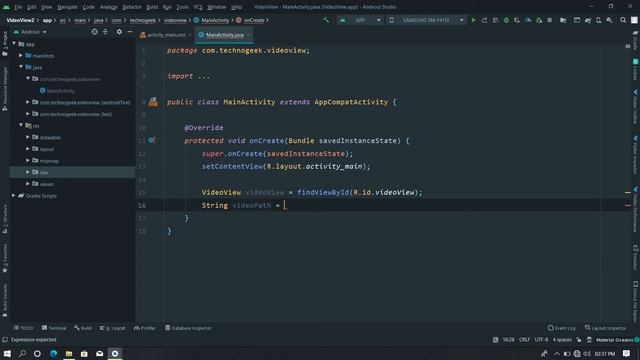
Task: Open the Terminal tool window
Action: [54, 328]
